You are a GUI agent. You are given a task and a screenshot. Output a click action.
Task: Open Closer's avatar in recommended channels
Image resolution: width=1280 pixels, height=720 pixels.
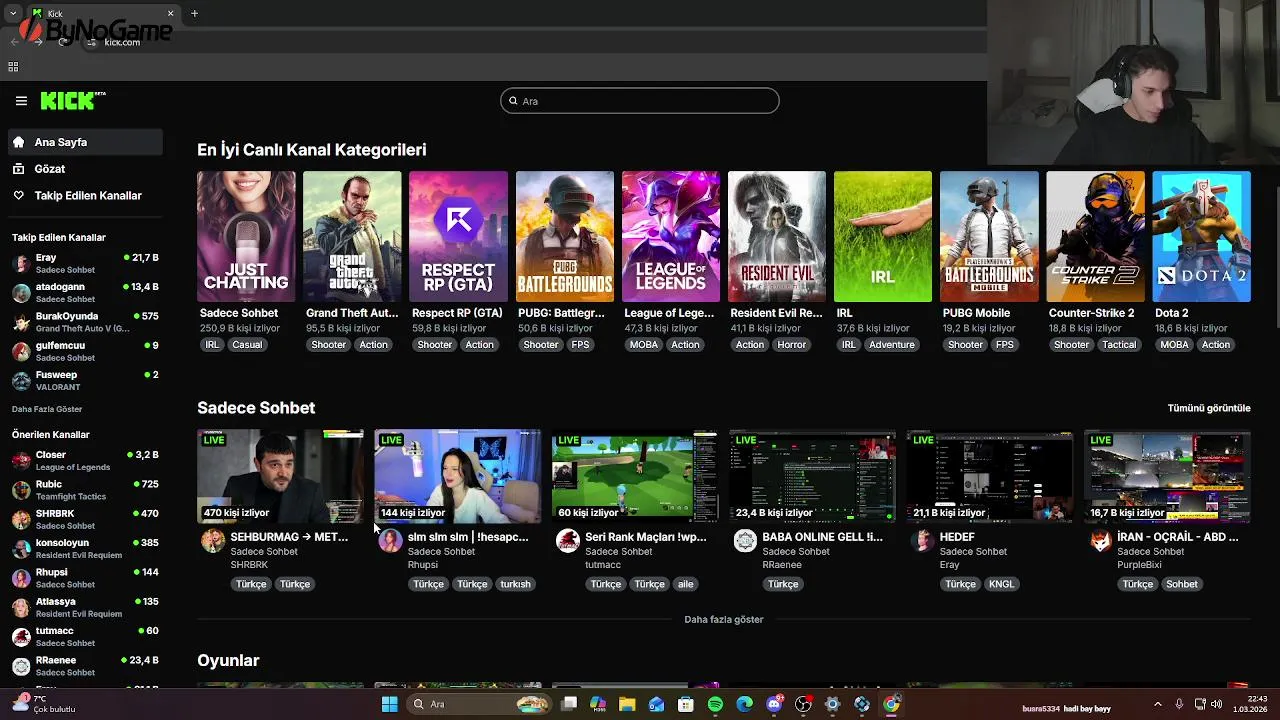point(21,461)
